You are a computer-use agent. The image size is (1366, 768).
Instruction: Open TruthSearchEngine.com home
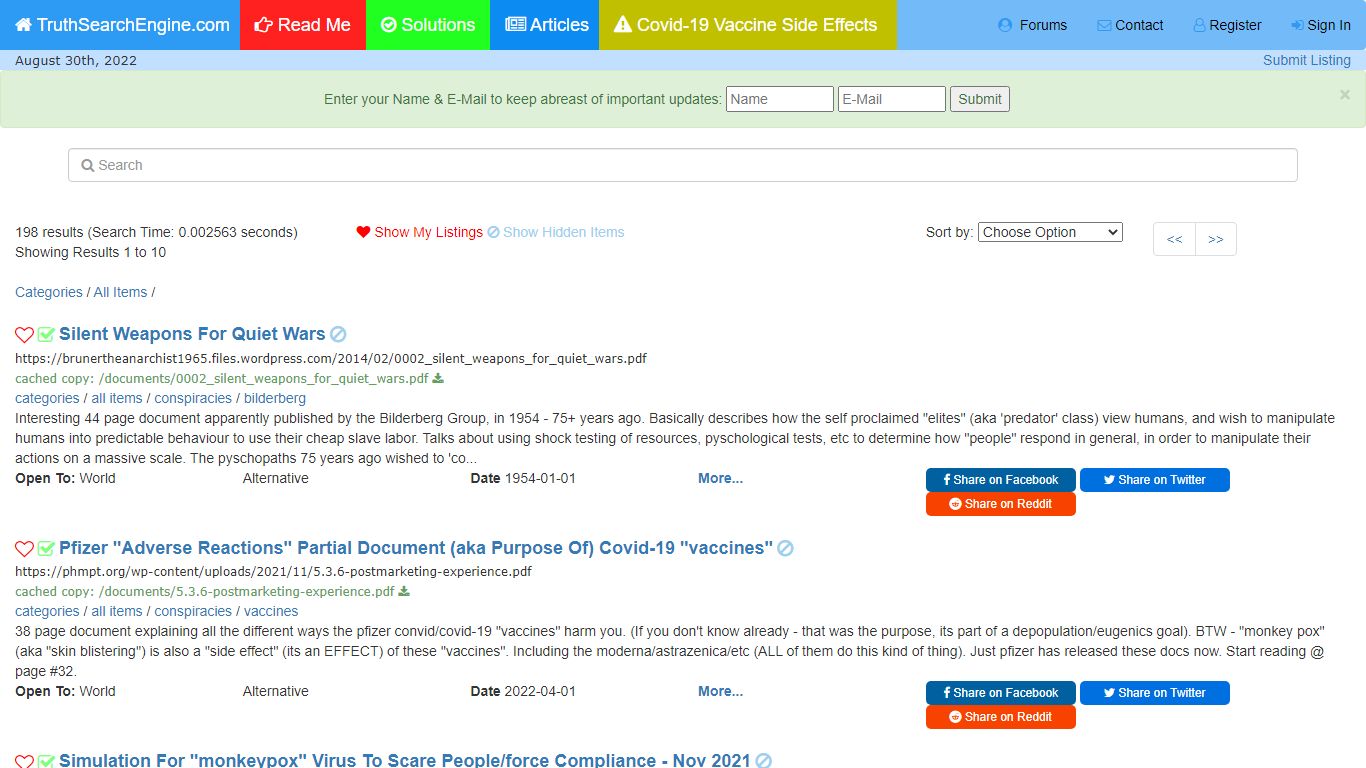[x=121, y=25]
